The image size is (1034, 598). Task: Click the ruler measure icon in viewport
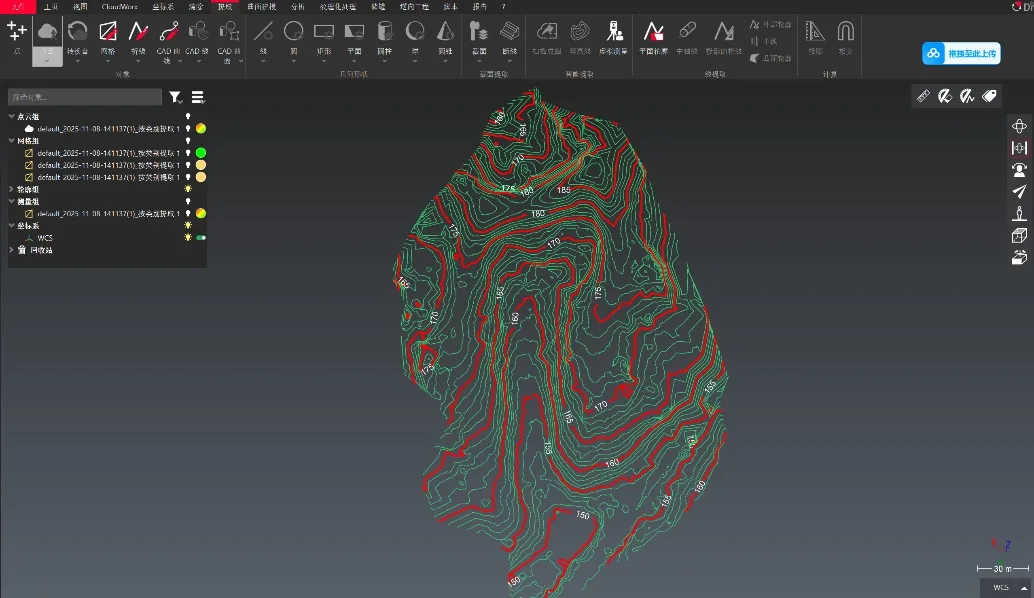(922, 96)
